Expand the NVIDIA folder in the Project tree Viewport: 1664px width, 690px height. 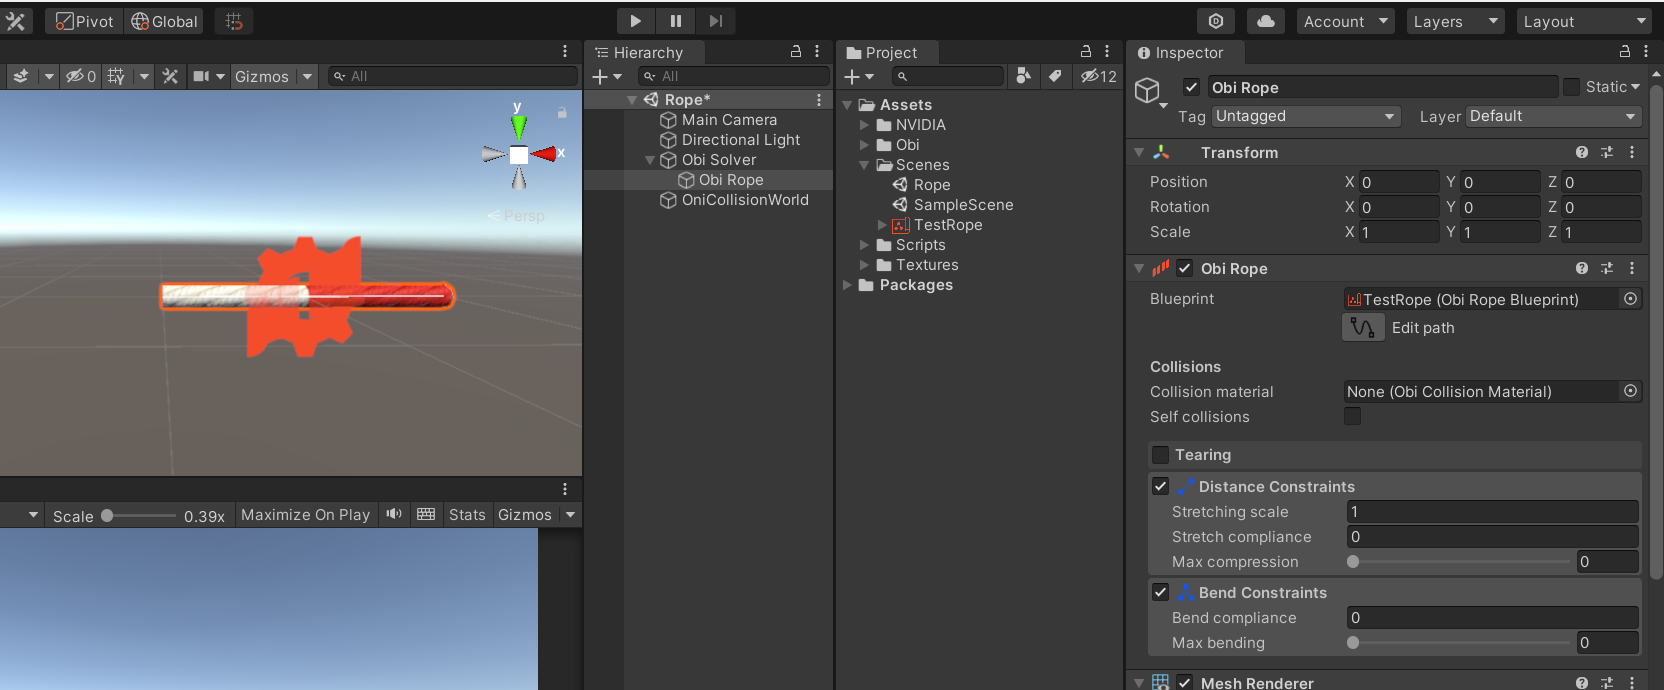[x=864, y=125]
